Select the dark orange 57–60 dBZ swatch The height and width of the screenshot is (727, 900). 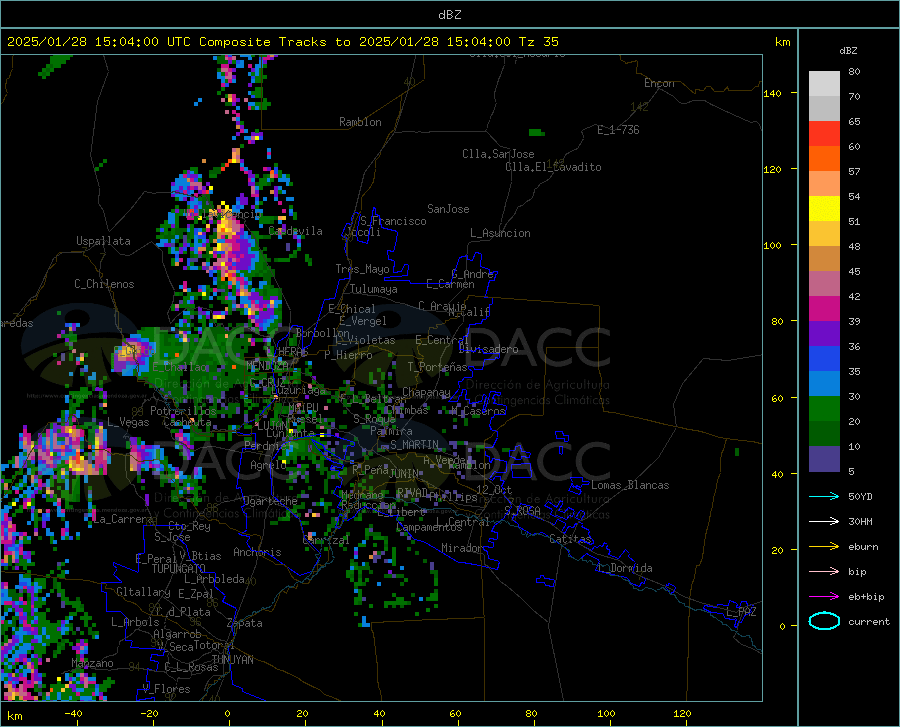pyautogui.click(x=824, y=159)
